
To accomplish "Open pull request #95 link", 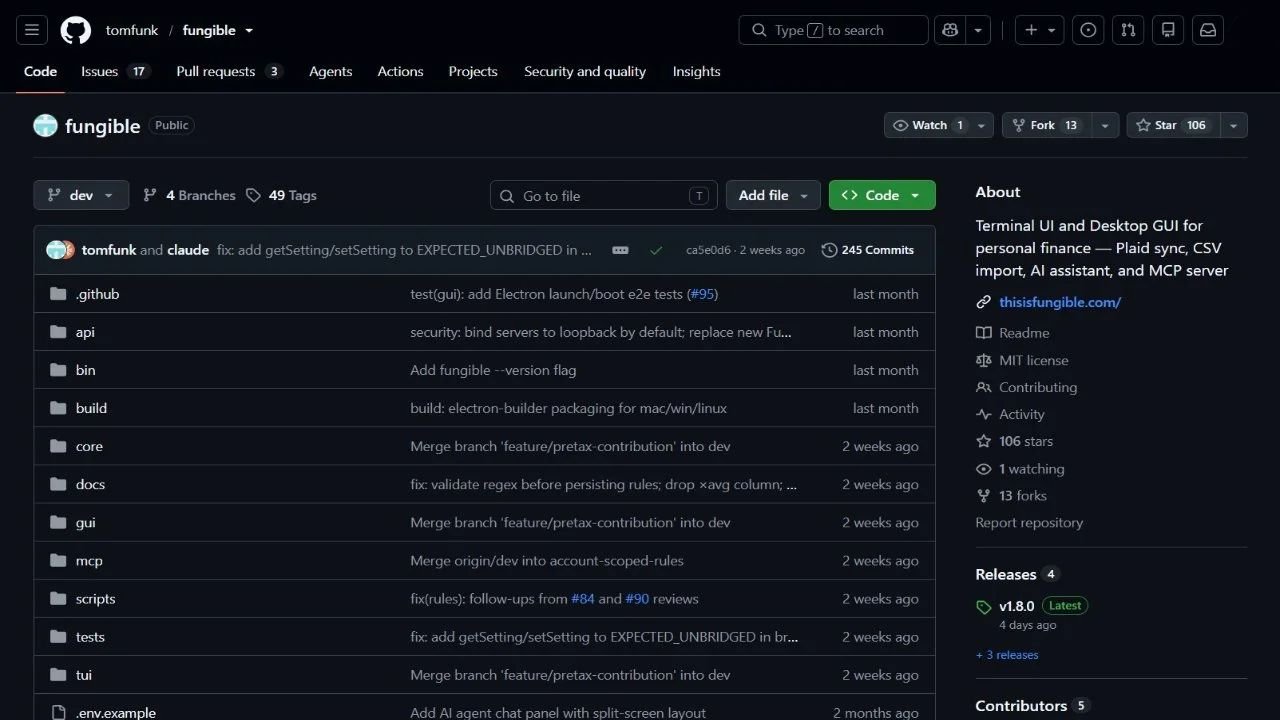I will [703, 294].
